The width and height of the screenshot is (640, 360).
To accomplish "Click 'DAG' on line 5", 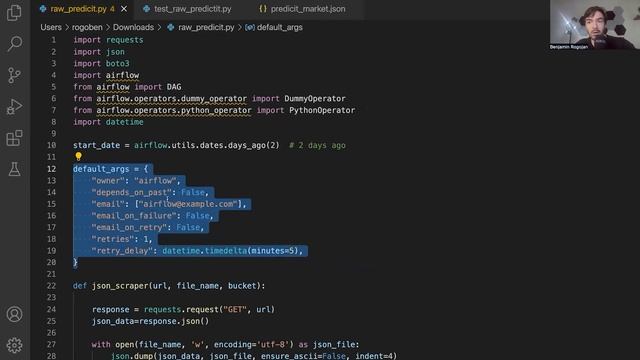I will coord(174,87).
